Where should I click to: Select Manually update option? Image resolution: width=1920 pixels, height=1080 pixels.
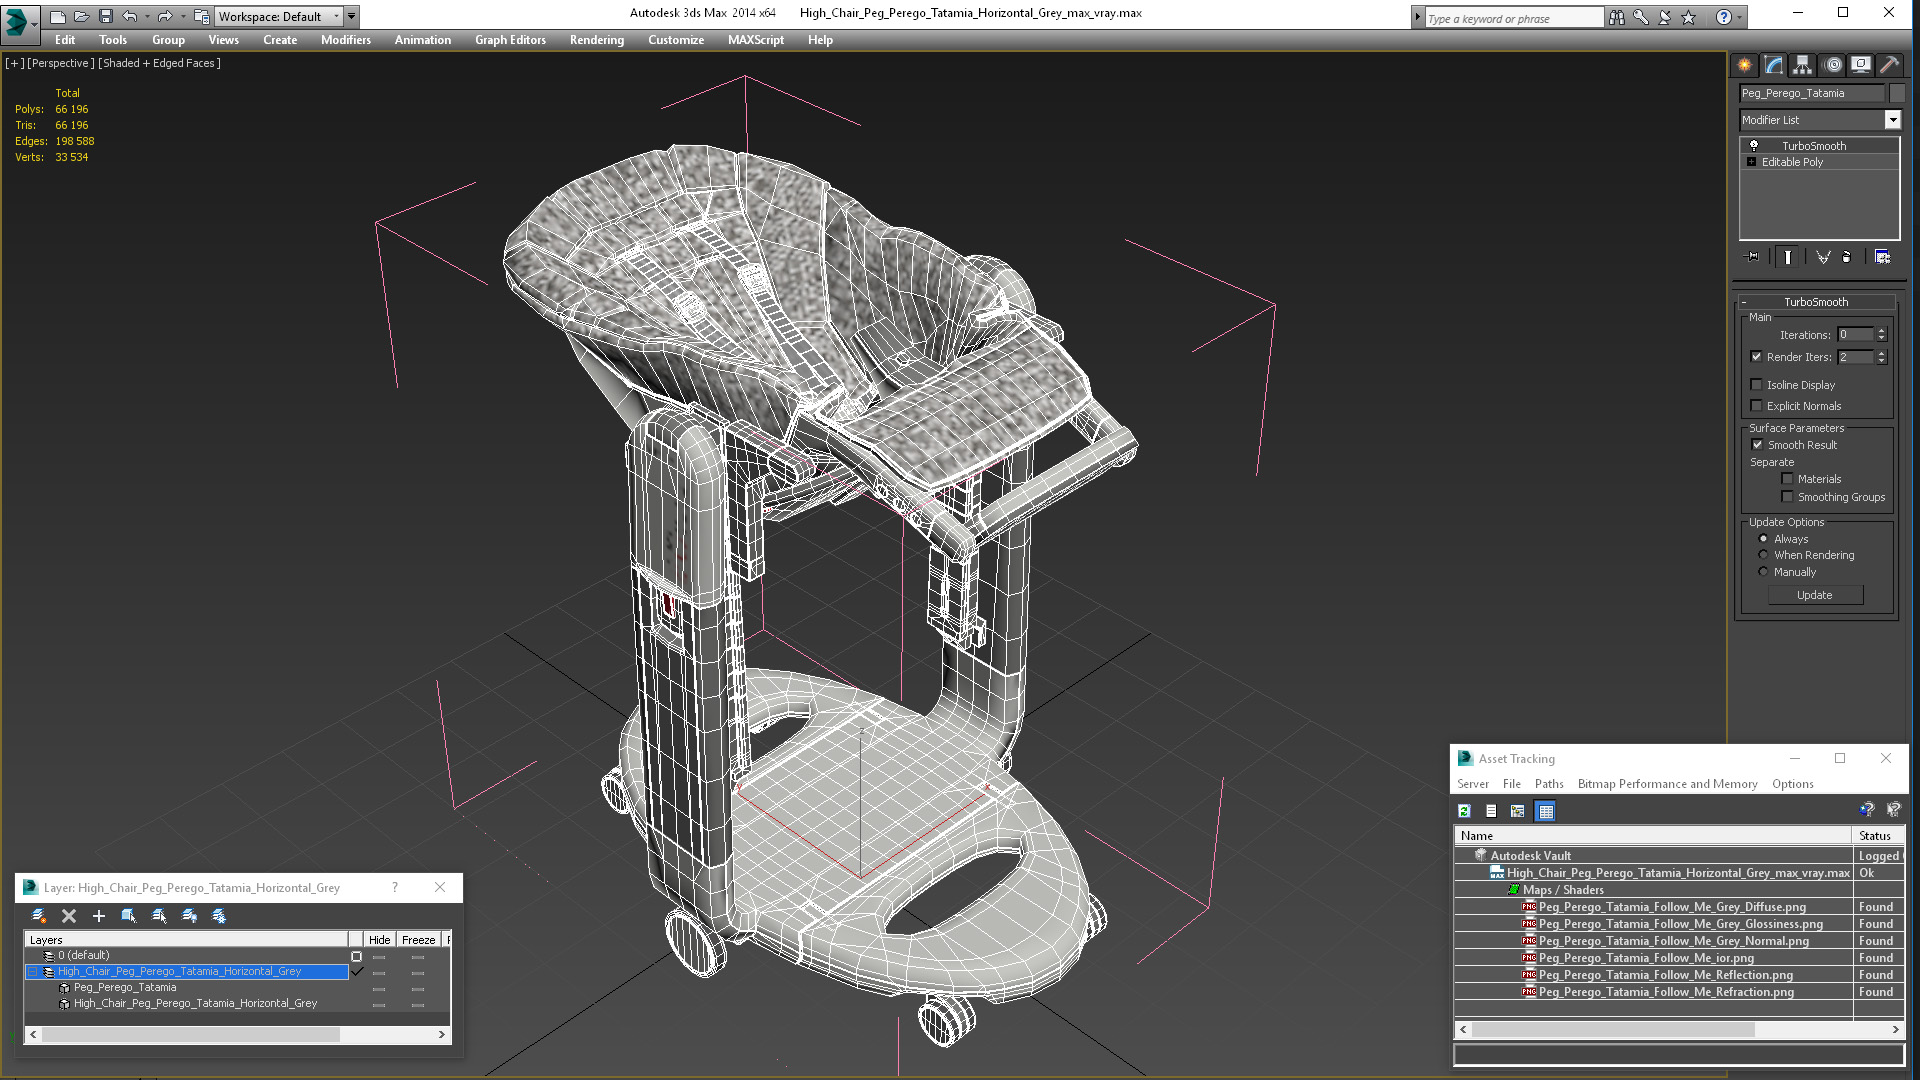[1764, 572]
